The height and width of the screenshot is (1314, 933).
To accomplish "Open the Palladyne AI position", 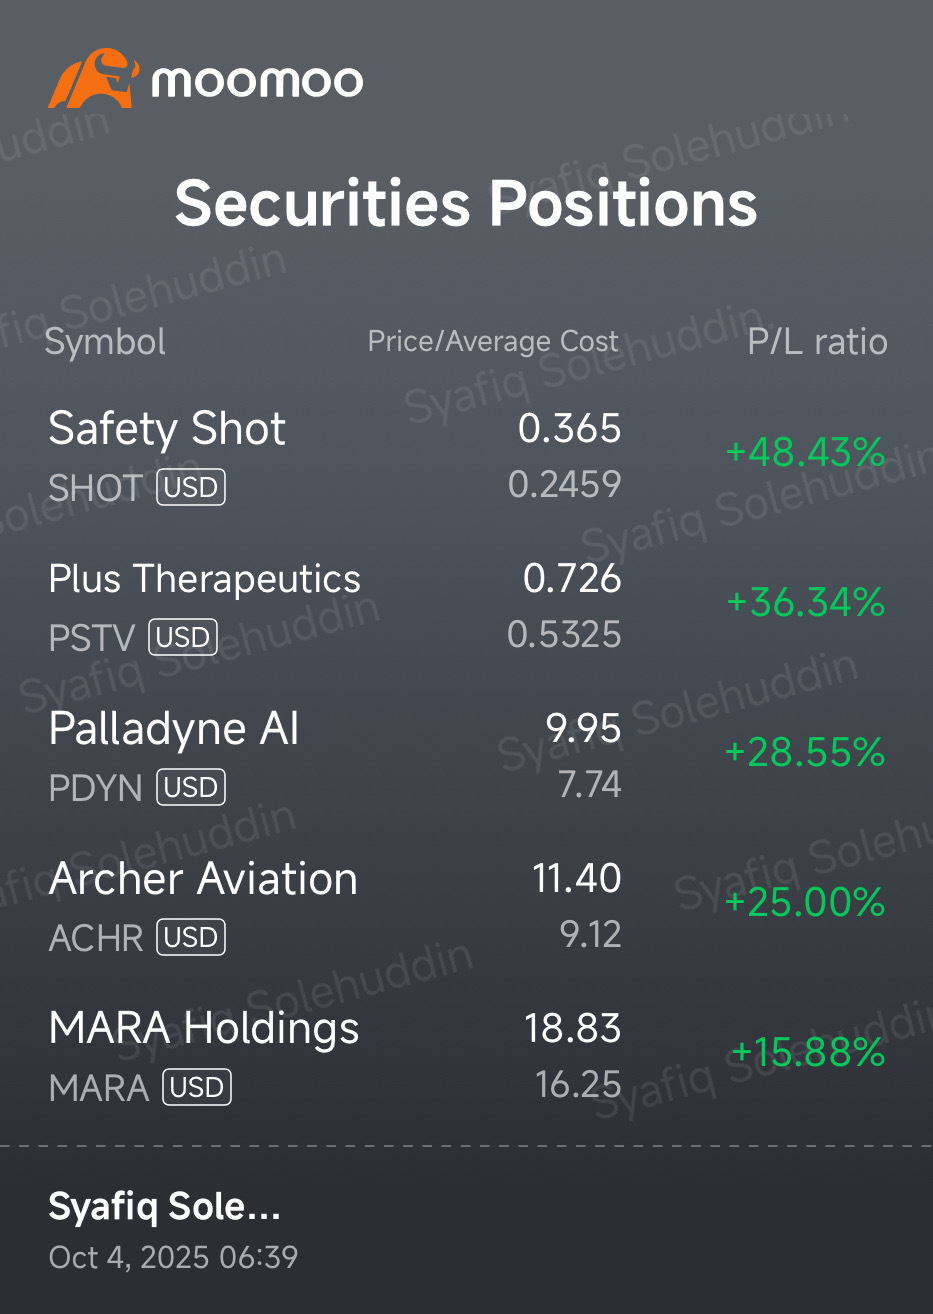I will click(466, 755).
